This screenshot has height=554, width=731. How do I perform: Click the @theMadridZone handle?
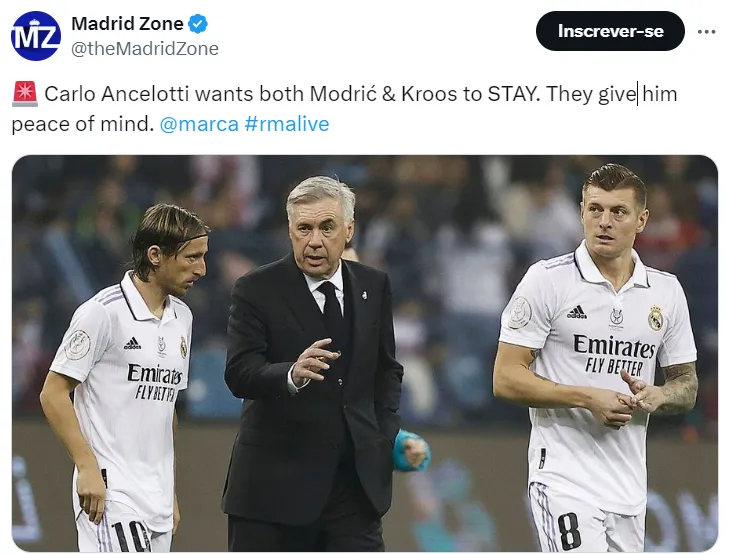click(145, 48)
